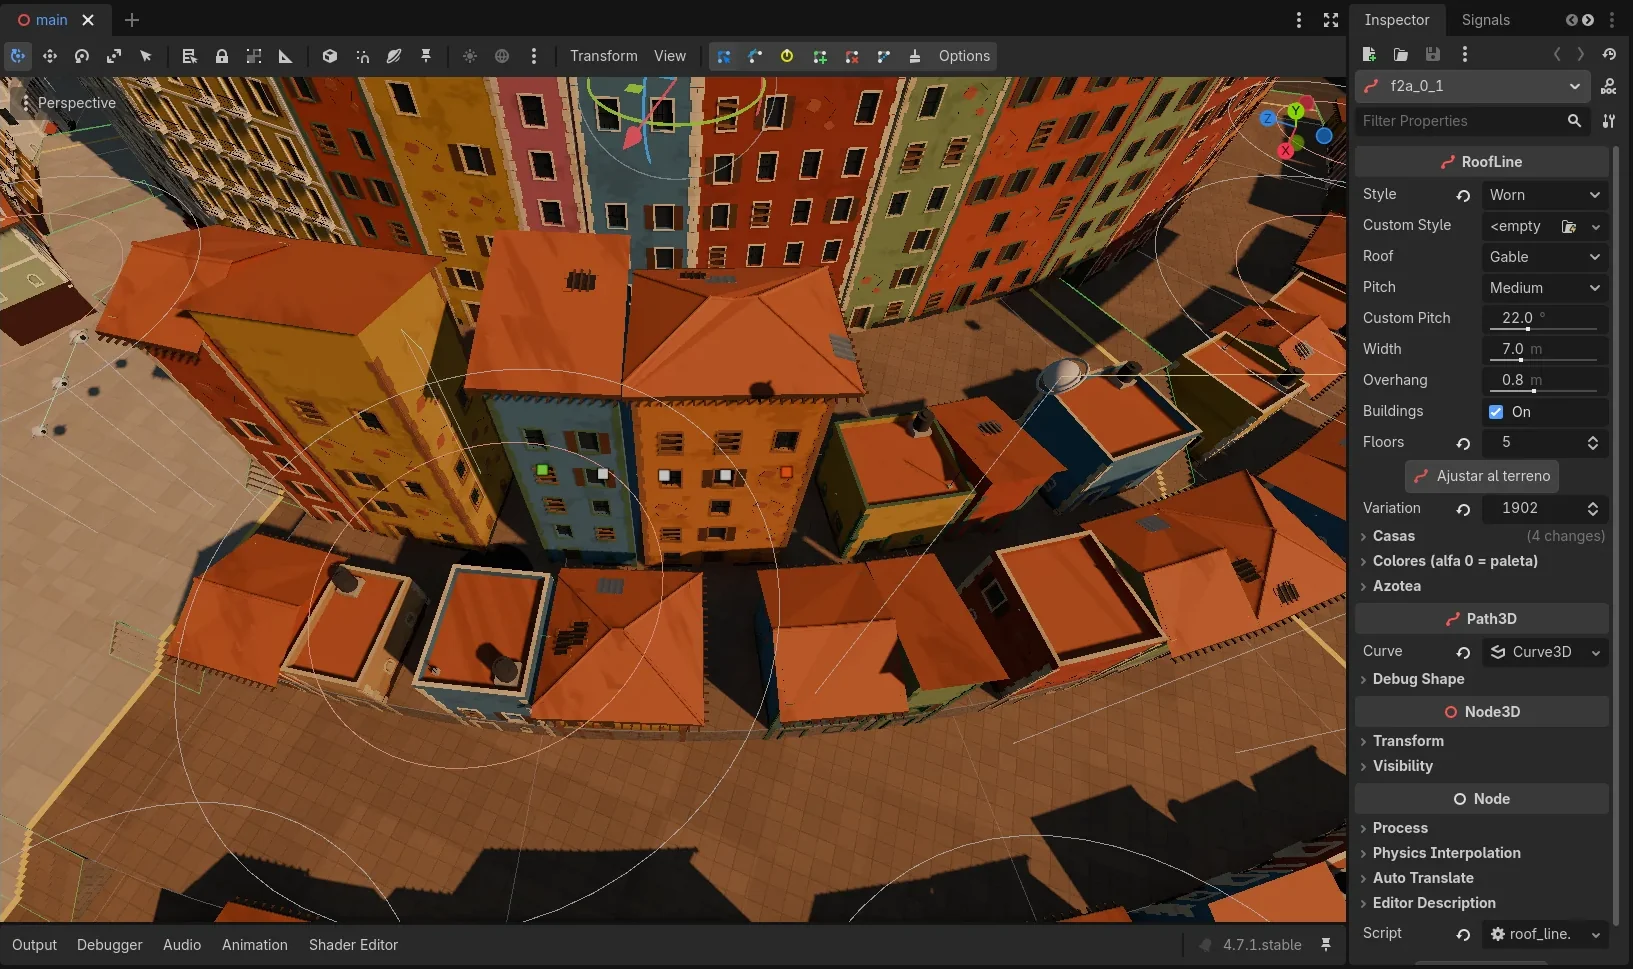Load an existing resource from disk in Inspector

[x=1401, y=54]
